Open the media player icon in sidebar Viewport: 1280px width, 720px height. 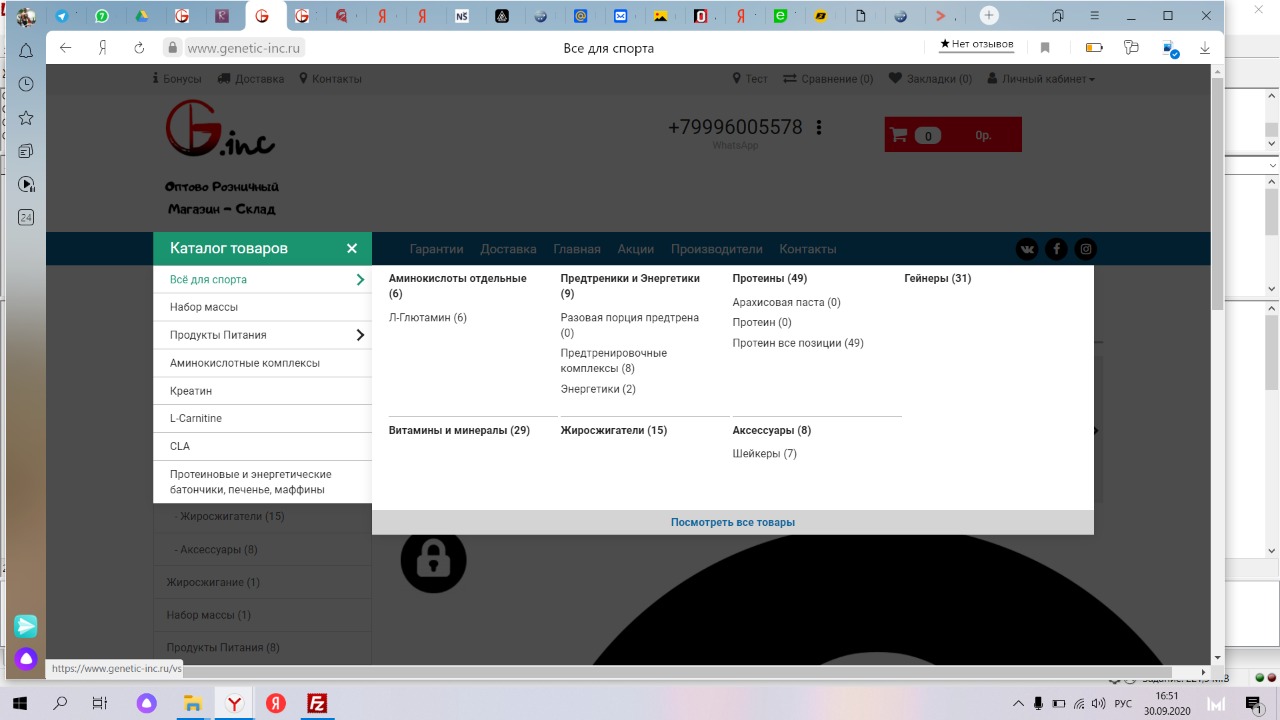click(26, 184)
